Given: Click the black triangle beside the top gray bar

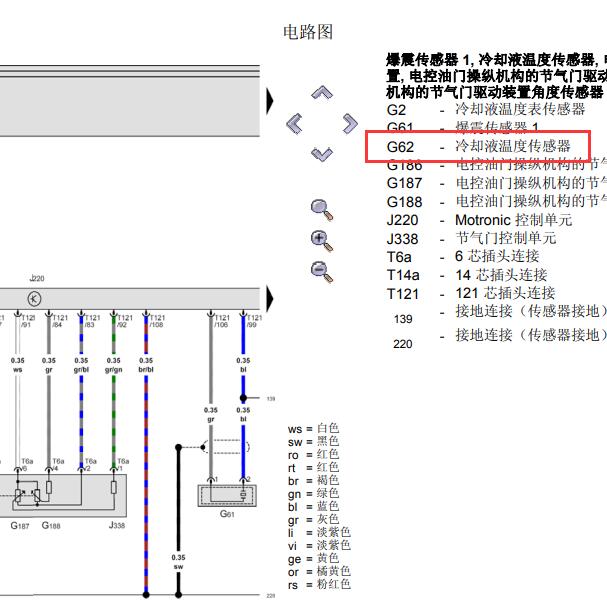Looking at the screenshot, I should point(270,101).
